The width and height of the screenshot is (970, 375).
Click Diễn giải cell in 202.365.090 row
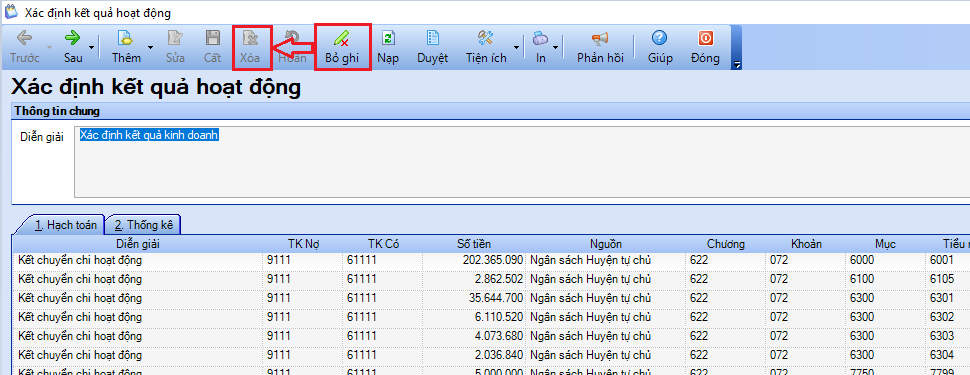click(x=138, y=261)
